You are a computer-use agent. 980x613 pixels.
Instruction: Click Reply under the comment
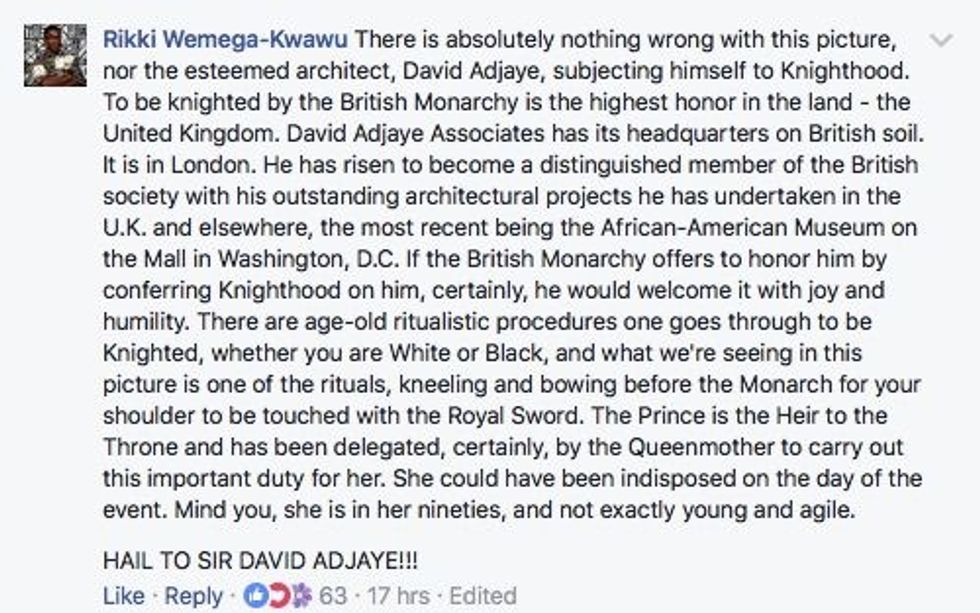(193, 596)
